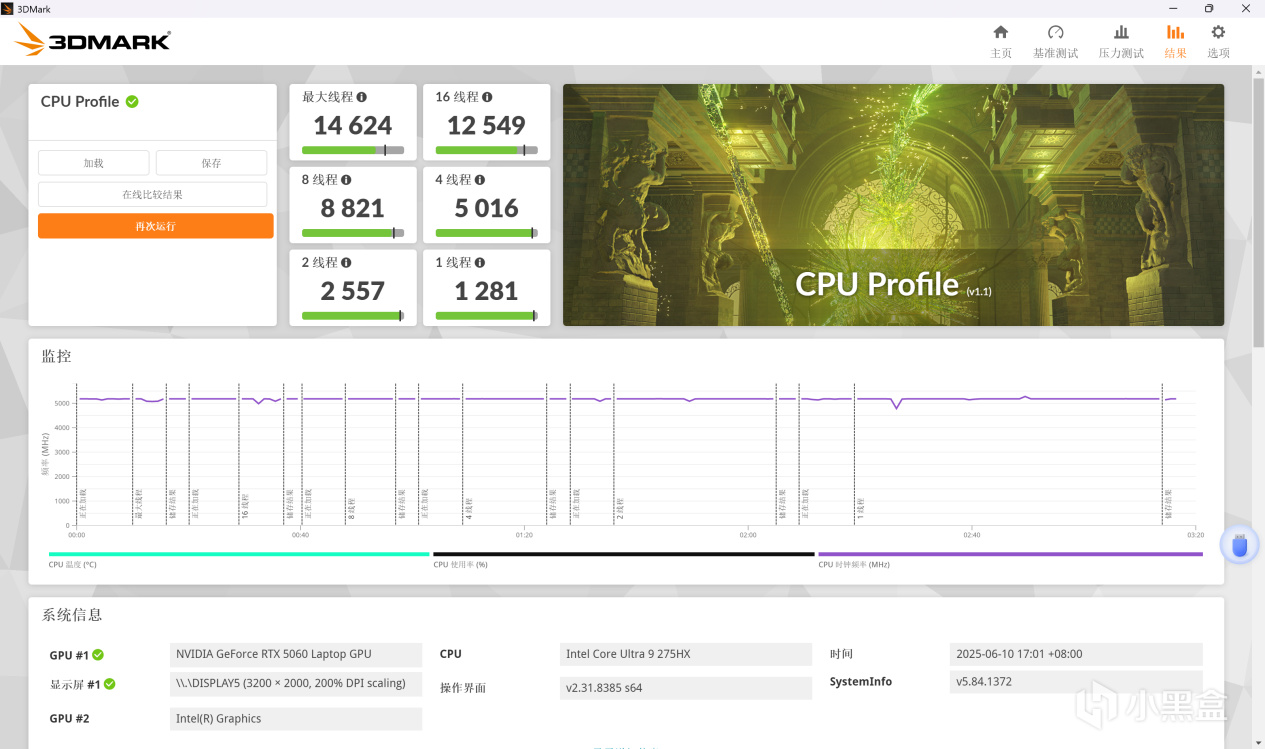Click the orange 再次运行 run again button
Screen dimensions: 1265x749
coord(155,226)
